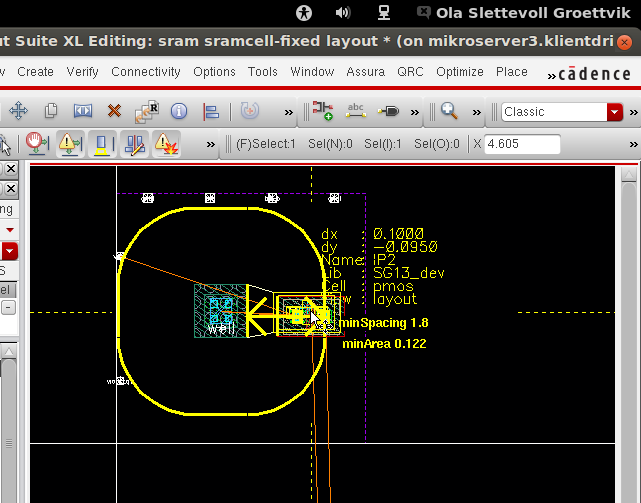Expand hidden edit toolbar items after Rotate icon
Viewport: 641px width, 503px height.
click(x=289, y=112)
